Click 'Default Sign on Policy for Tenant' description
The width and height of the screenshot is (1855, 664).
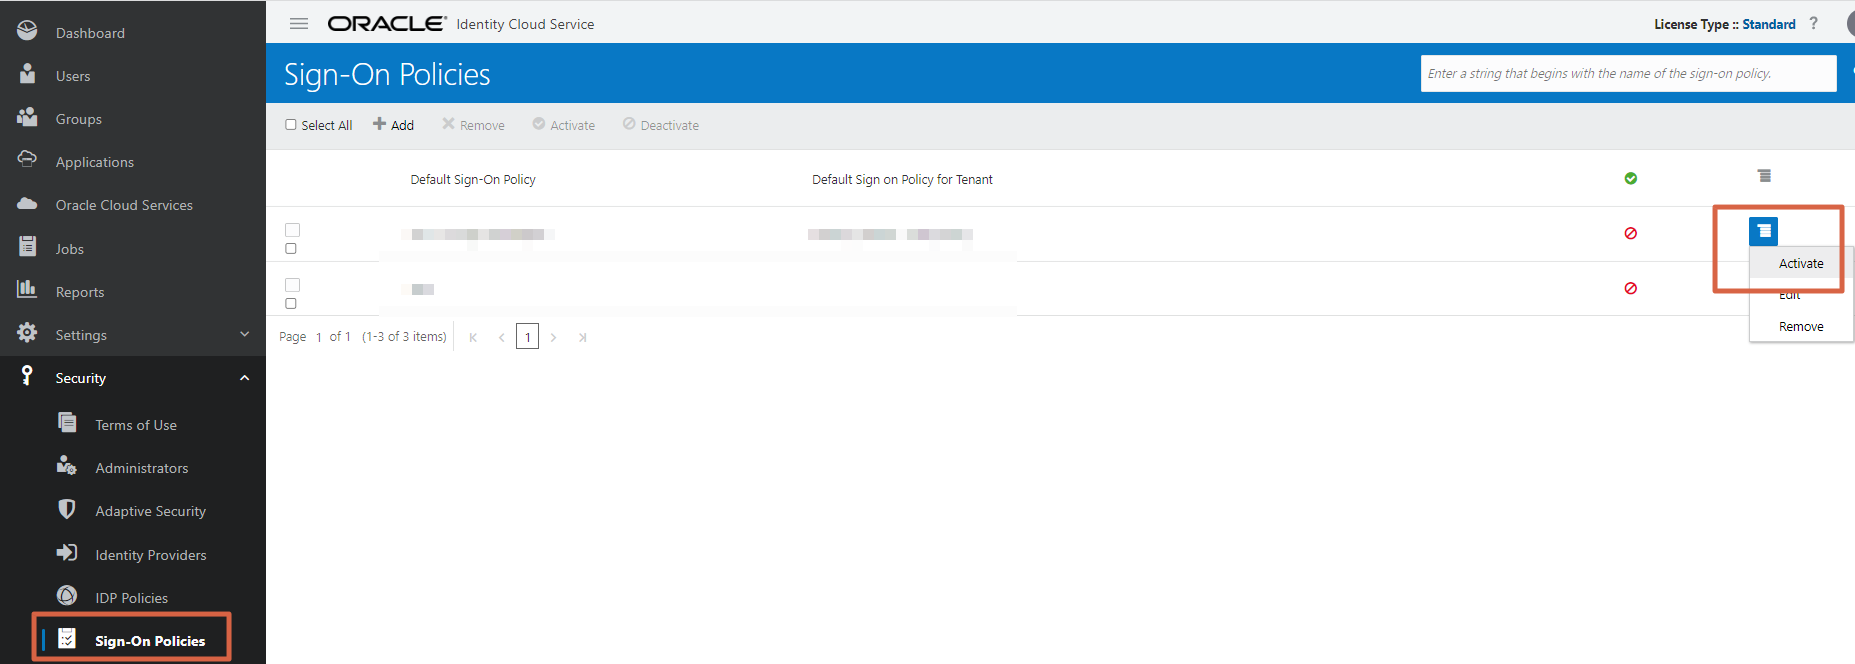click(x=902, y=180)
